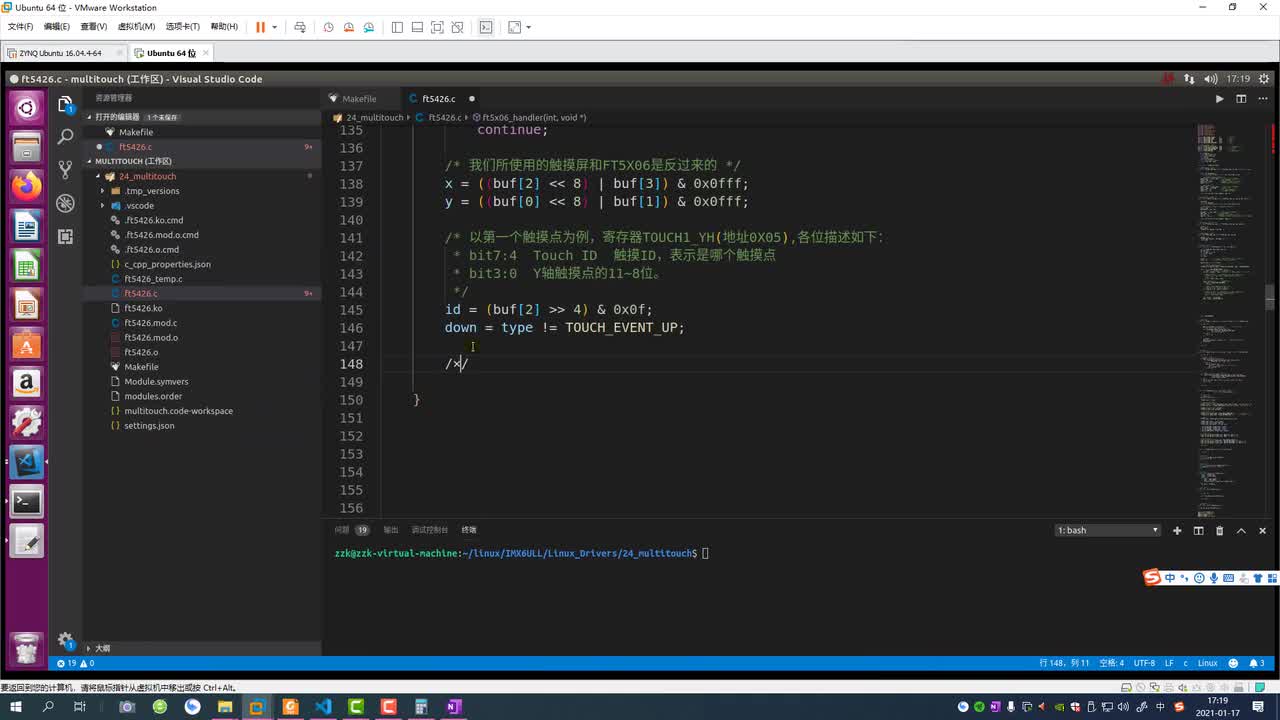Open LibreOffice Calc from launcher
The image size is (1280, 720).
pos(27,266)
